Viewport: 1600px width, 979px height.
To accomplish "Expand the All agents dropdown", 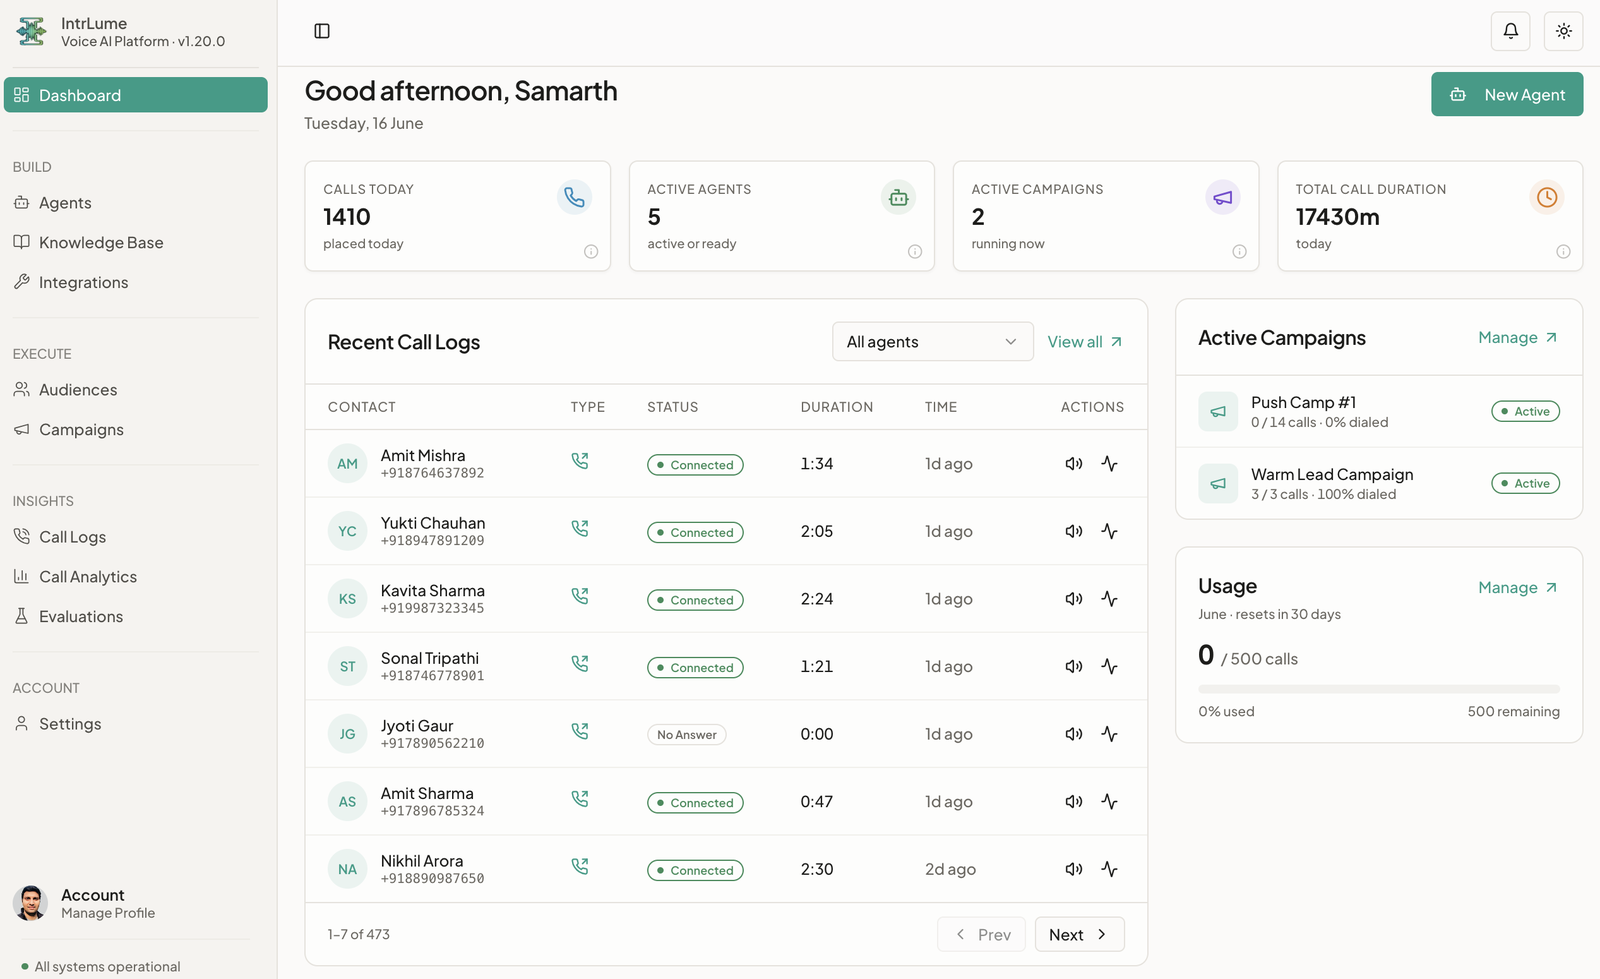I will [932, 342].
